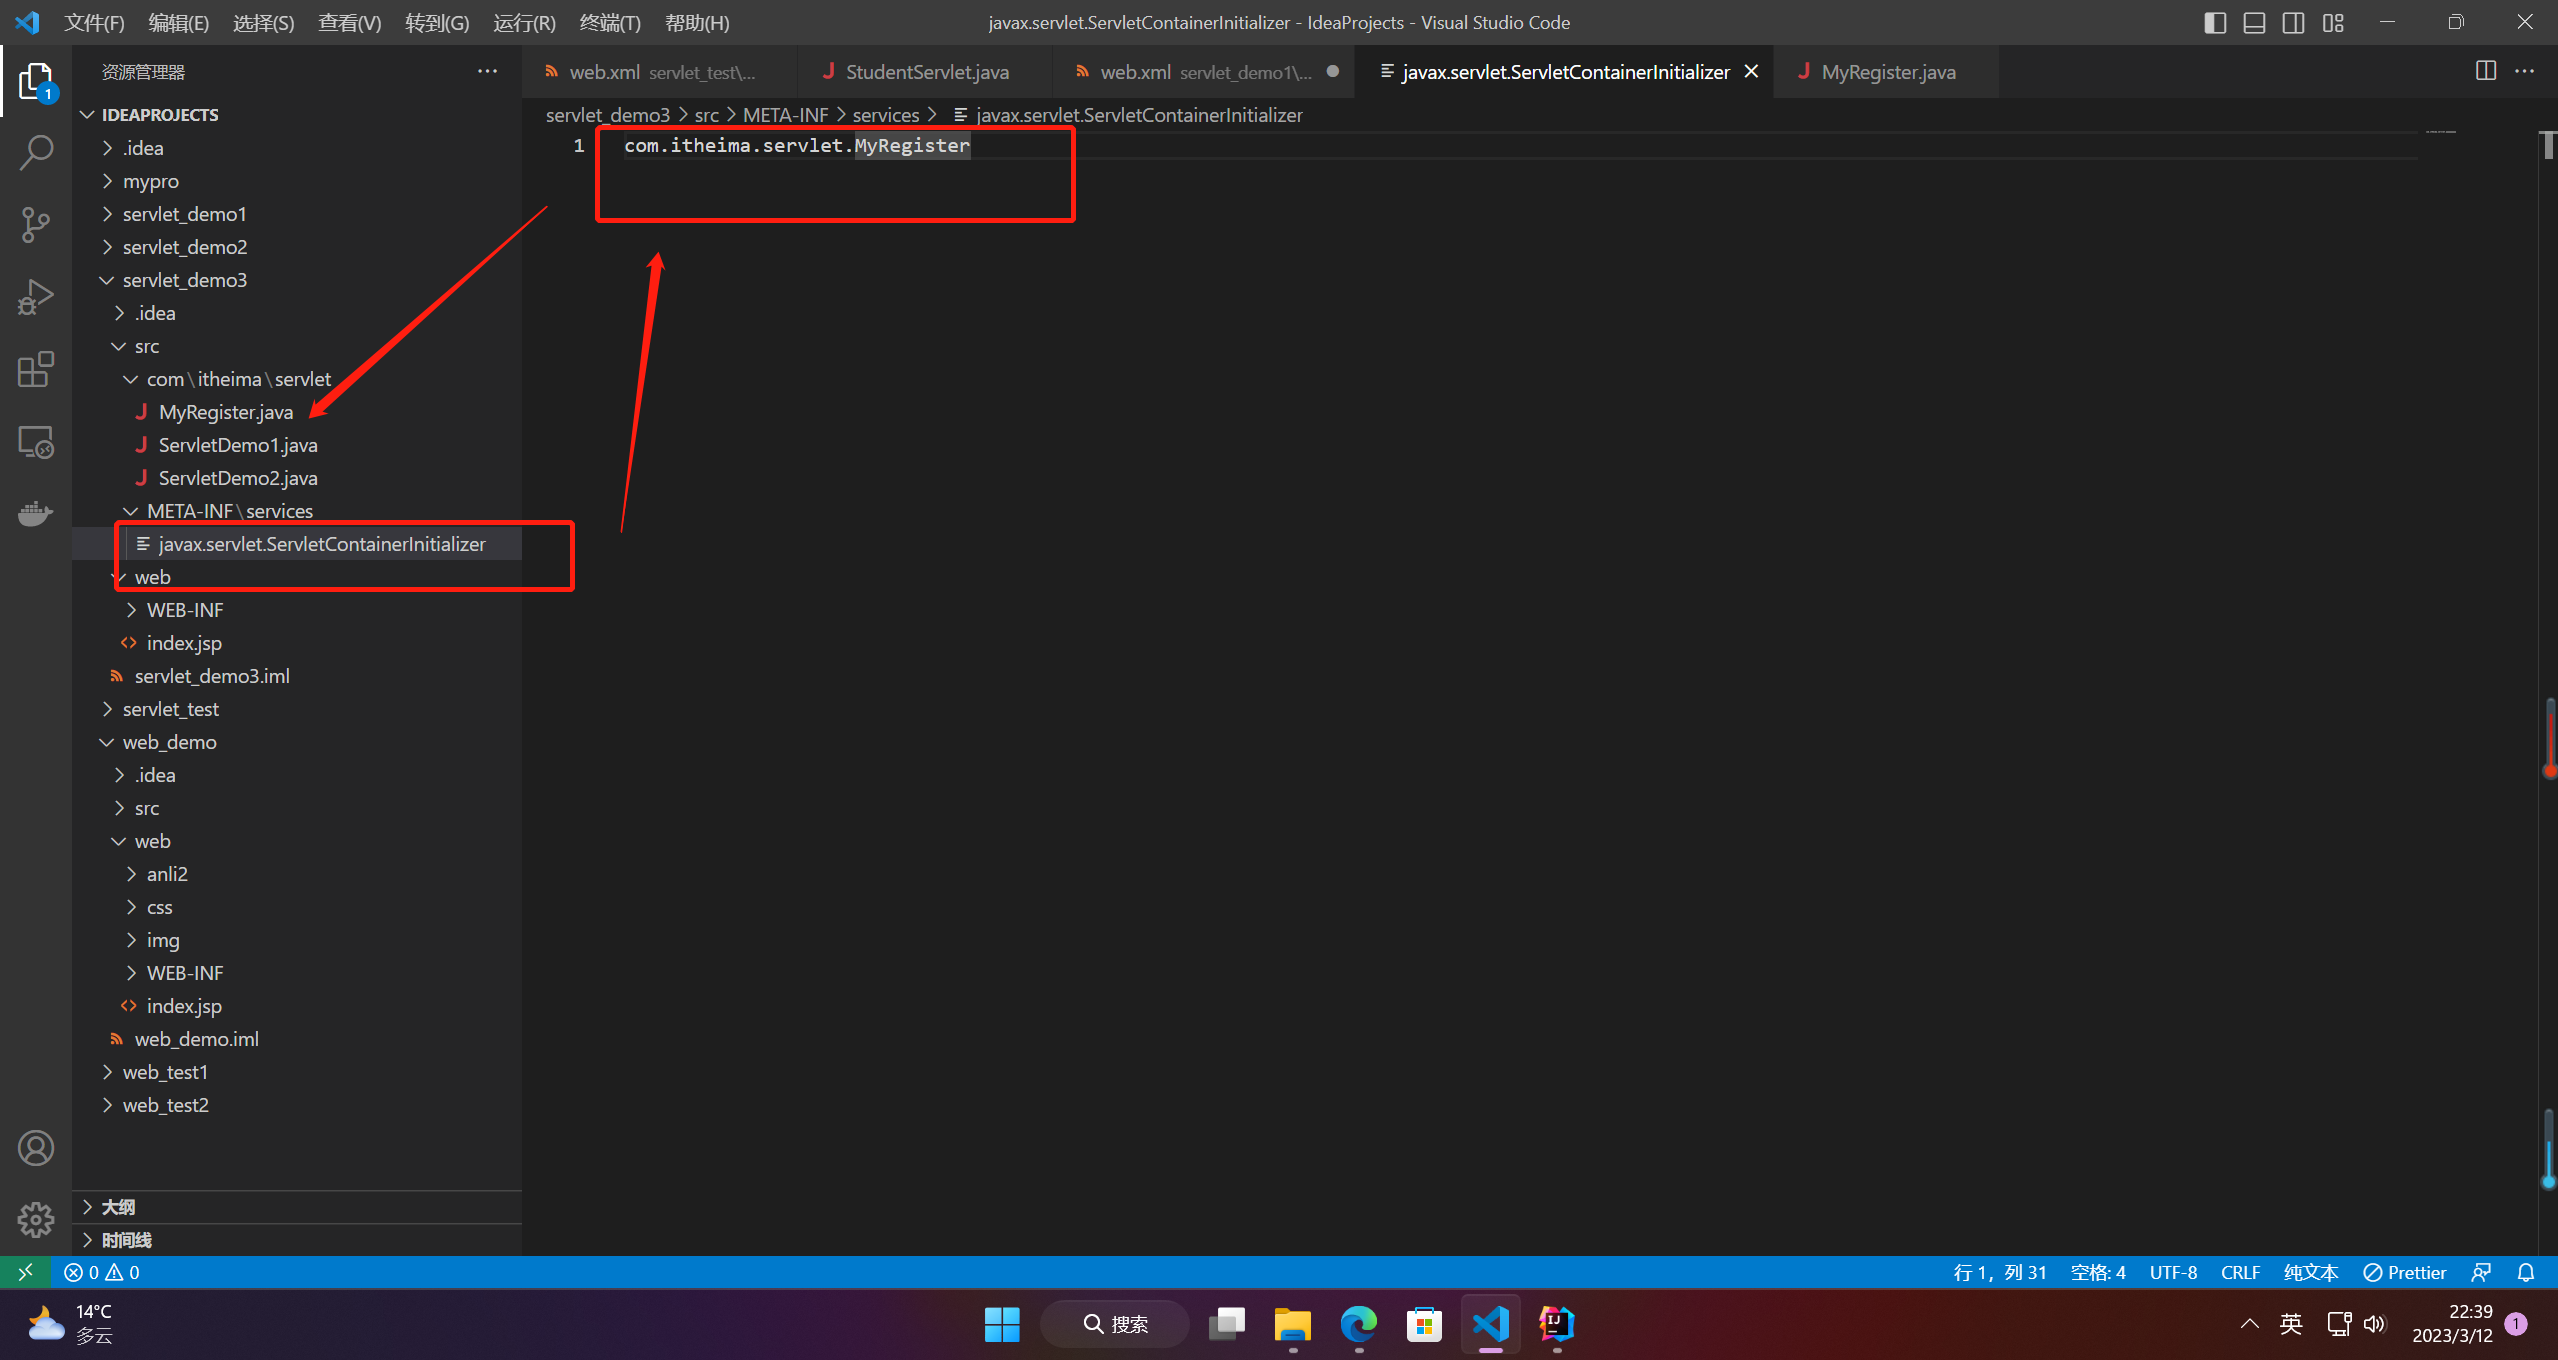Open the 终端(T) menu
This screenshot has height=1360, width=2558.
pos(610,22)
